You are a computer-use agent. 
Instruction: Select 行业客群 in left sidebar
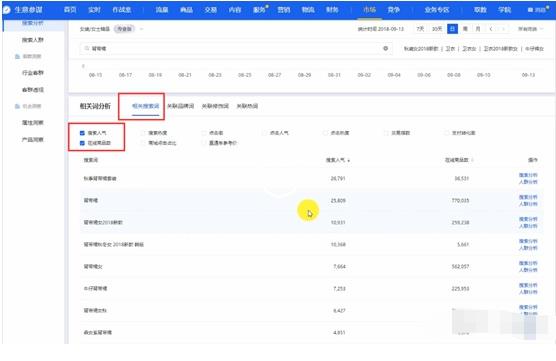[33, 73]
